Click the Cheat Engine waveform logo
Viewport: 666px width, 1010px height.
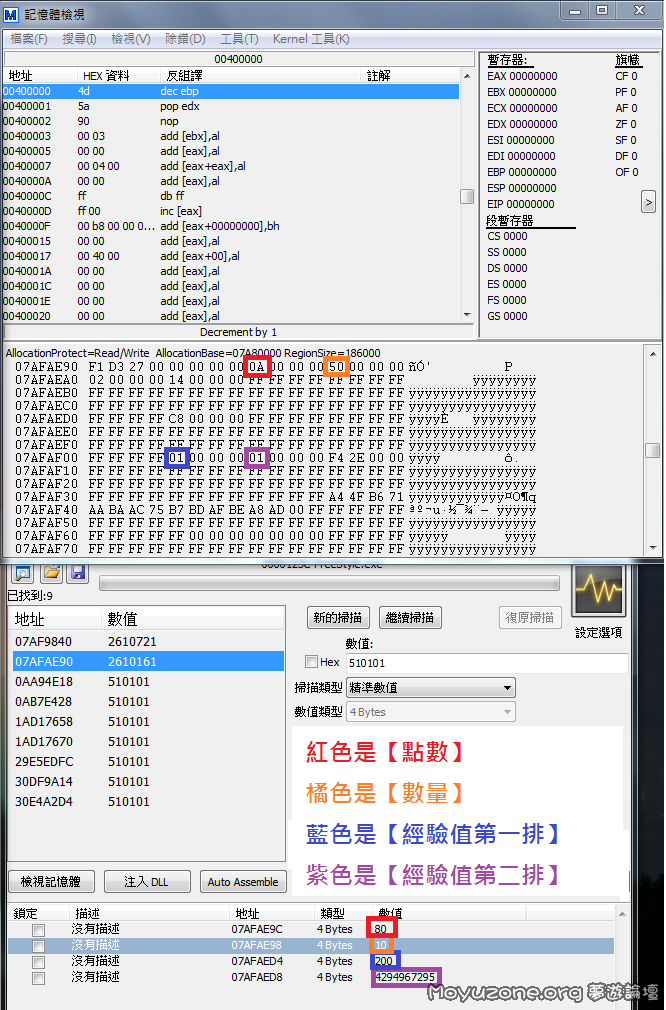(x=598, y=589)
